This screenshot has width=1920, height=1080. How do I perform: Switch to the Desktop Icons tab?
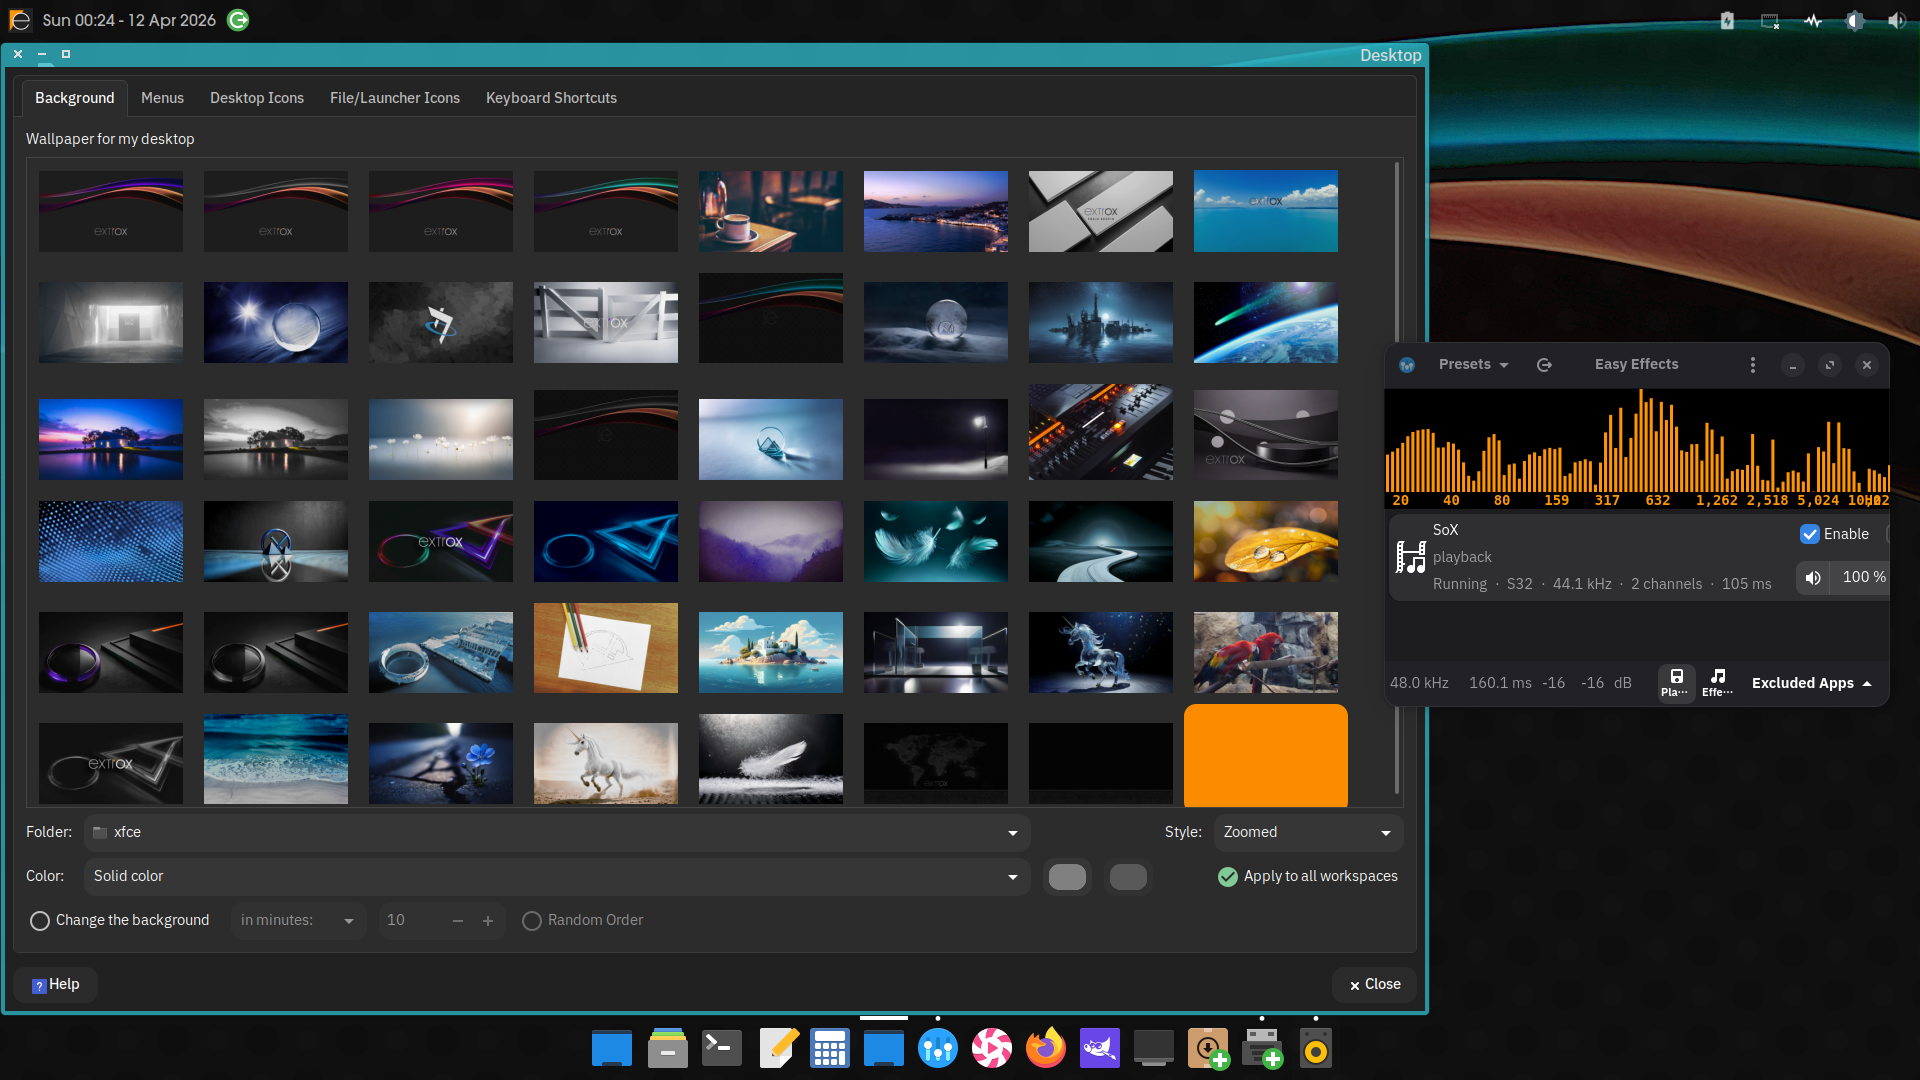tap(257, 98)
